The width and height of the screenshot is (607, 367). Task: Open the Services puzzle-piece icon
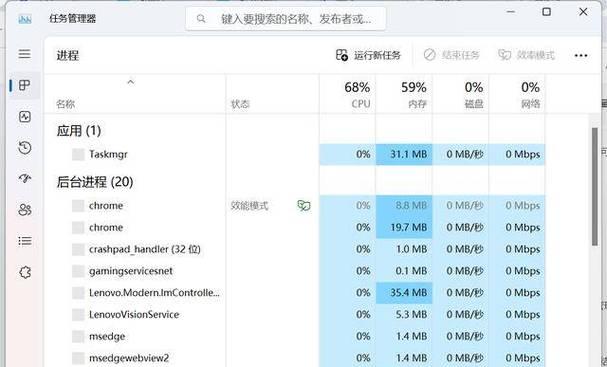(25, 273)
